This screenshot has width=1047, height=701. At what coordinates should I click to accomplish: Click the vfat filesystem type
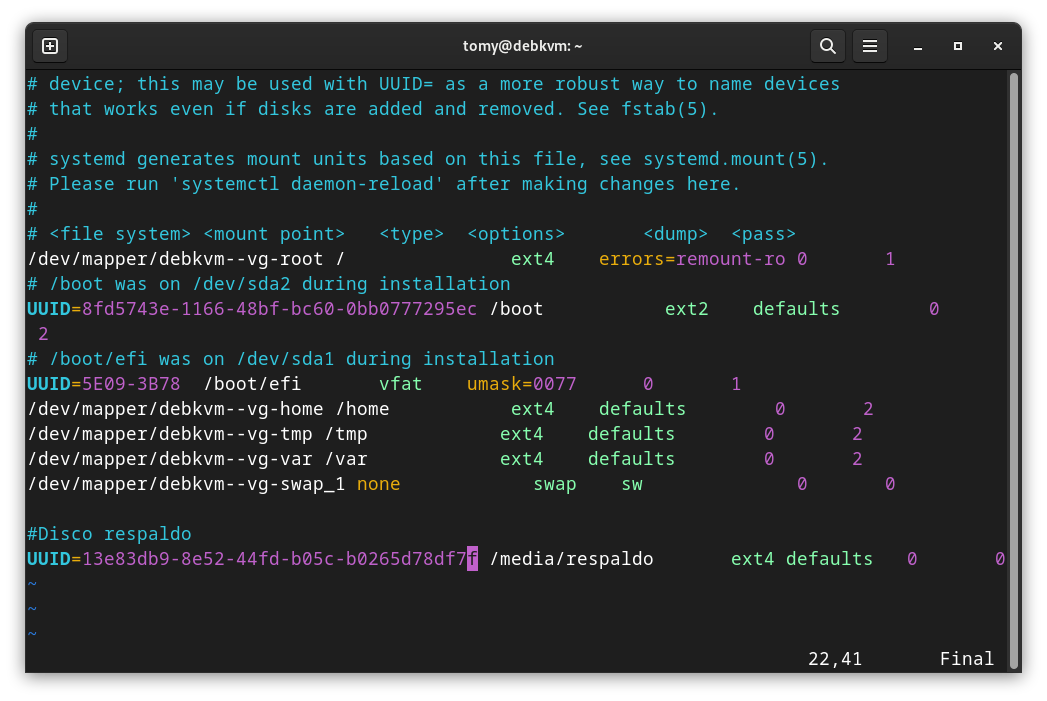click(400, 384)
